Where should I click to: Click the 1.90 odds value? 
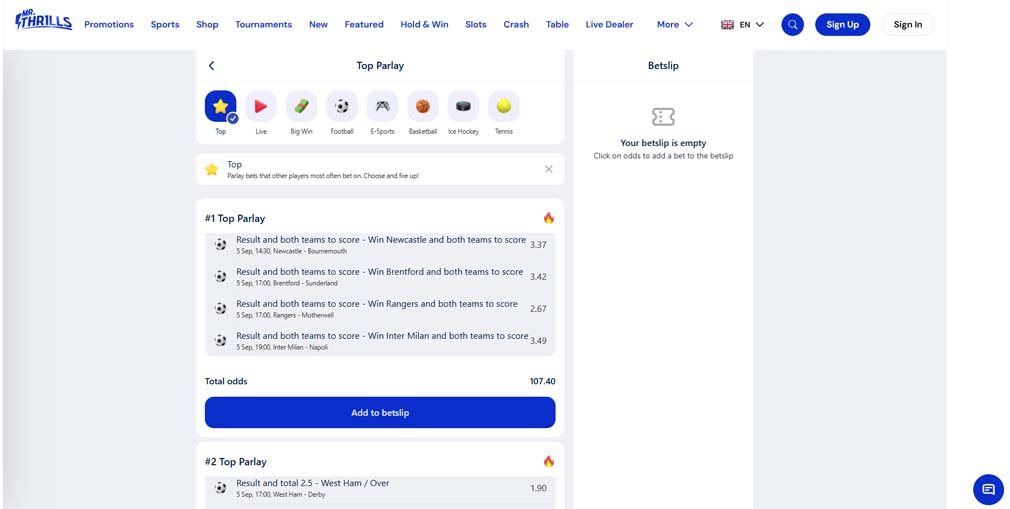(538, 488)
